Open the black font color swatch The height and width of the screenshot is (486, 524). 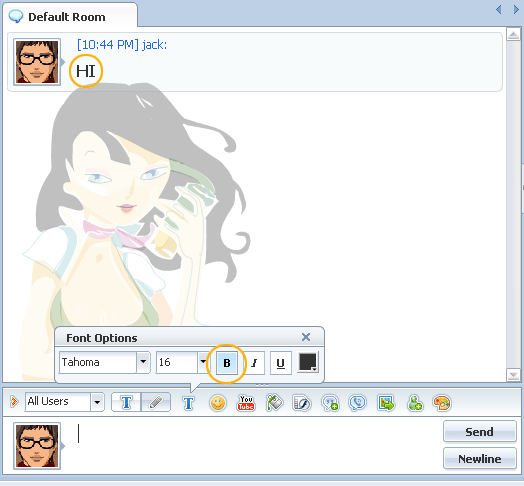pos(308,362)
